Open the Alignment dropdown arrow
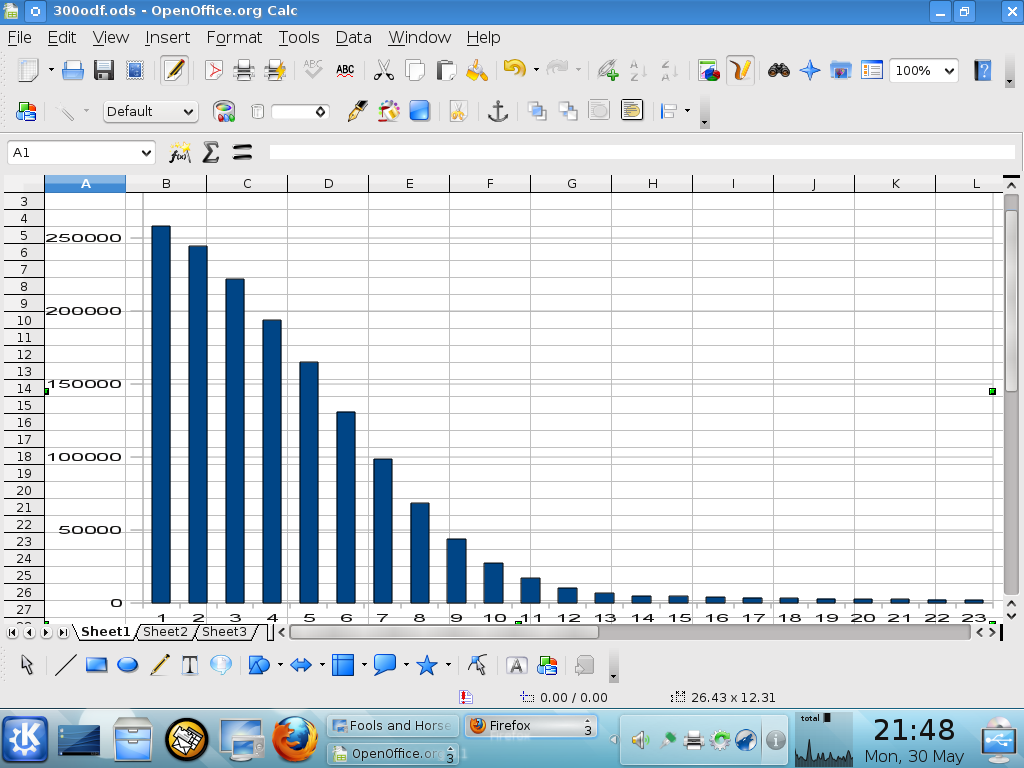 (687, 111)
